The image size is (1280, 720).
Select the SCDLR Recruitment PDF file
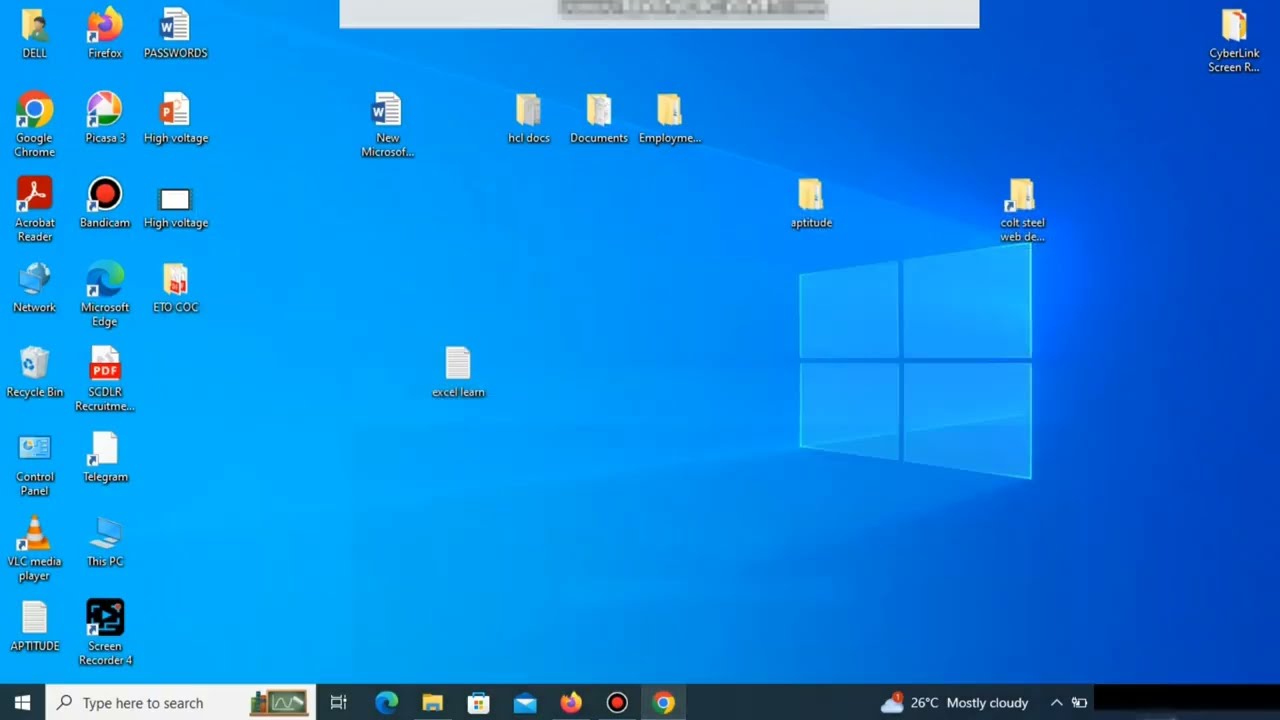tap(105, 379)
